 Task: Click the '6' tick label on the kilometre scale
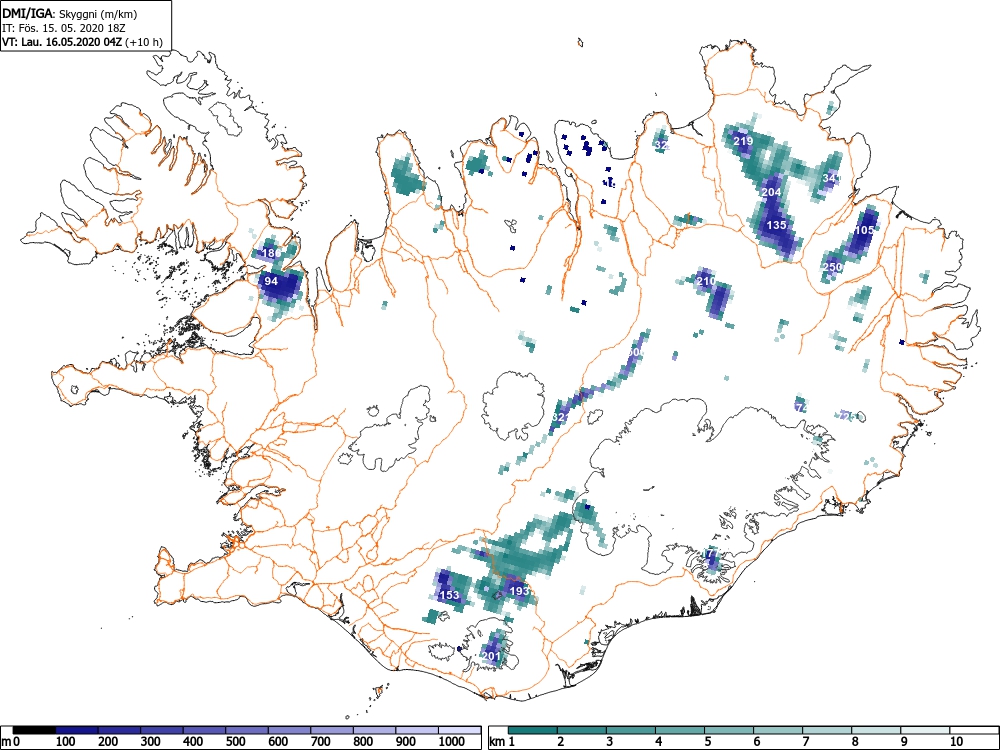point(756,742)
